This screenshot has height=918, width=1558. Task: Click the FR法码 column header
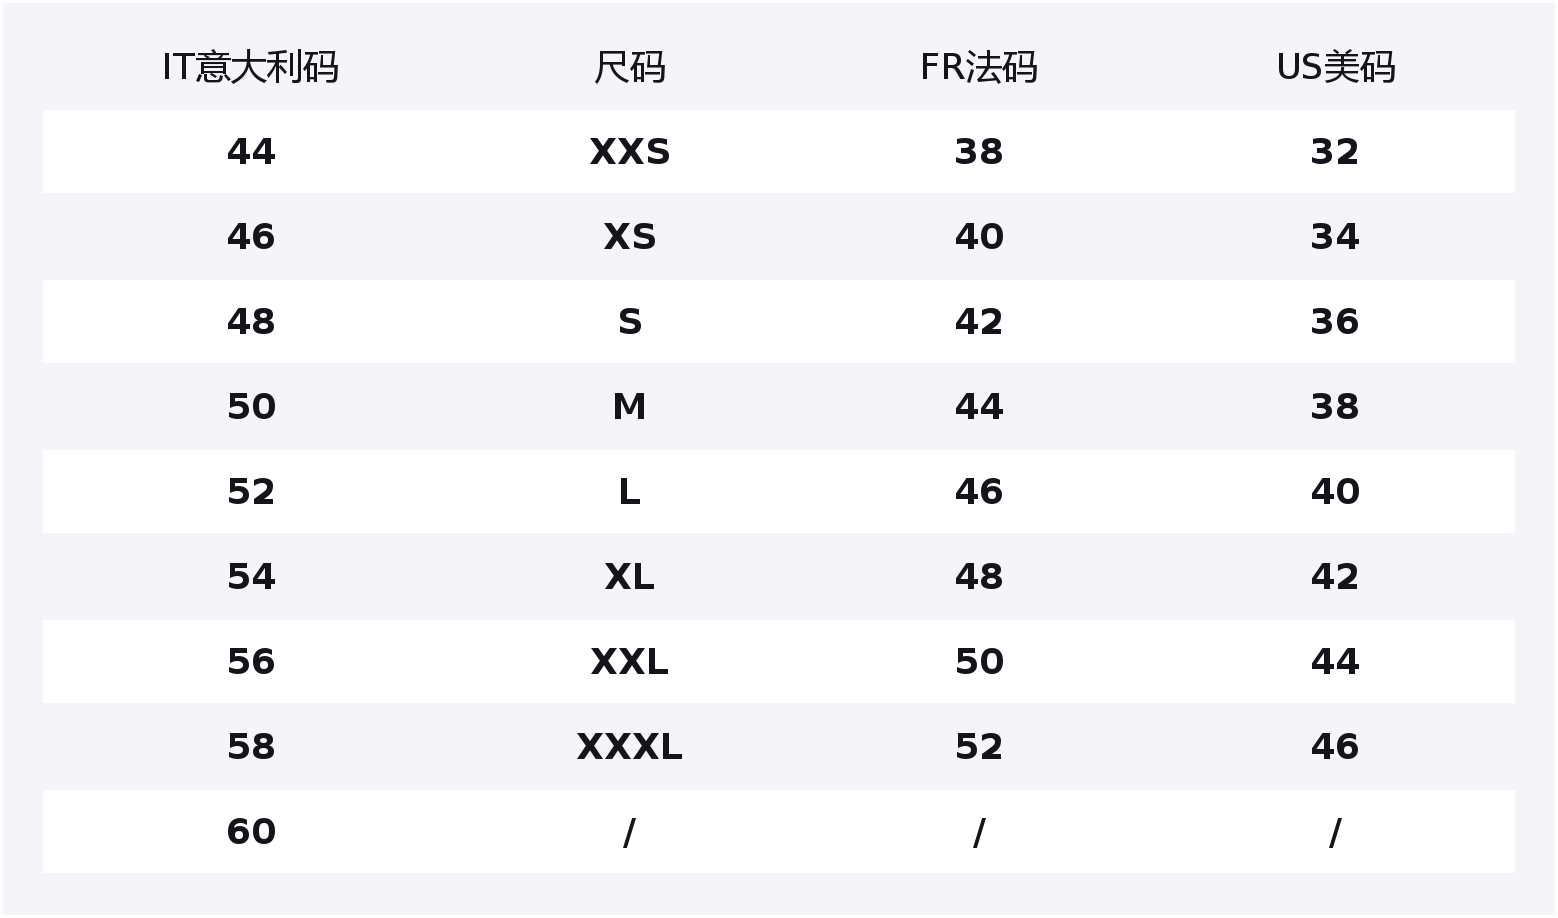(x=978, y=67)
